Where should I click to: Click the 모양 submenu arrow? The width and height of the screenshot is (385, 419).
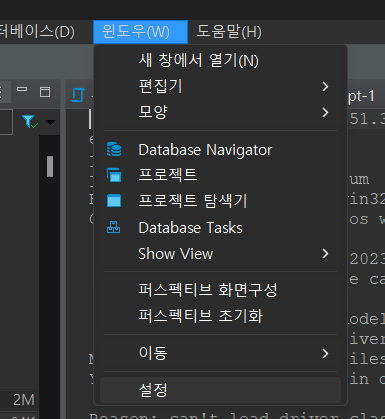(x=325, y=113)
